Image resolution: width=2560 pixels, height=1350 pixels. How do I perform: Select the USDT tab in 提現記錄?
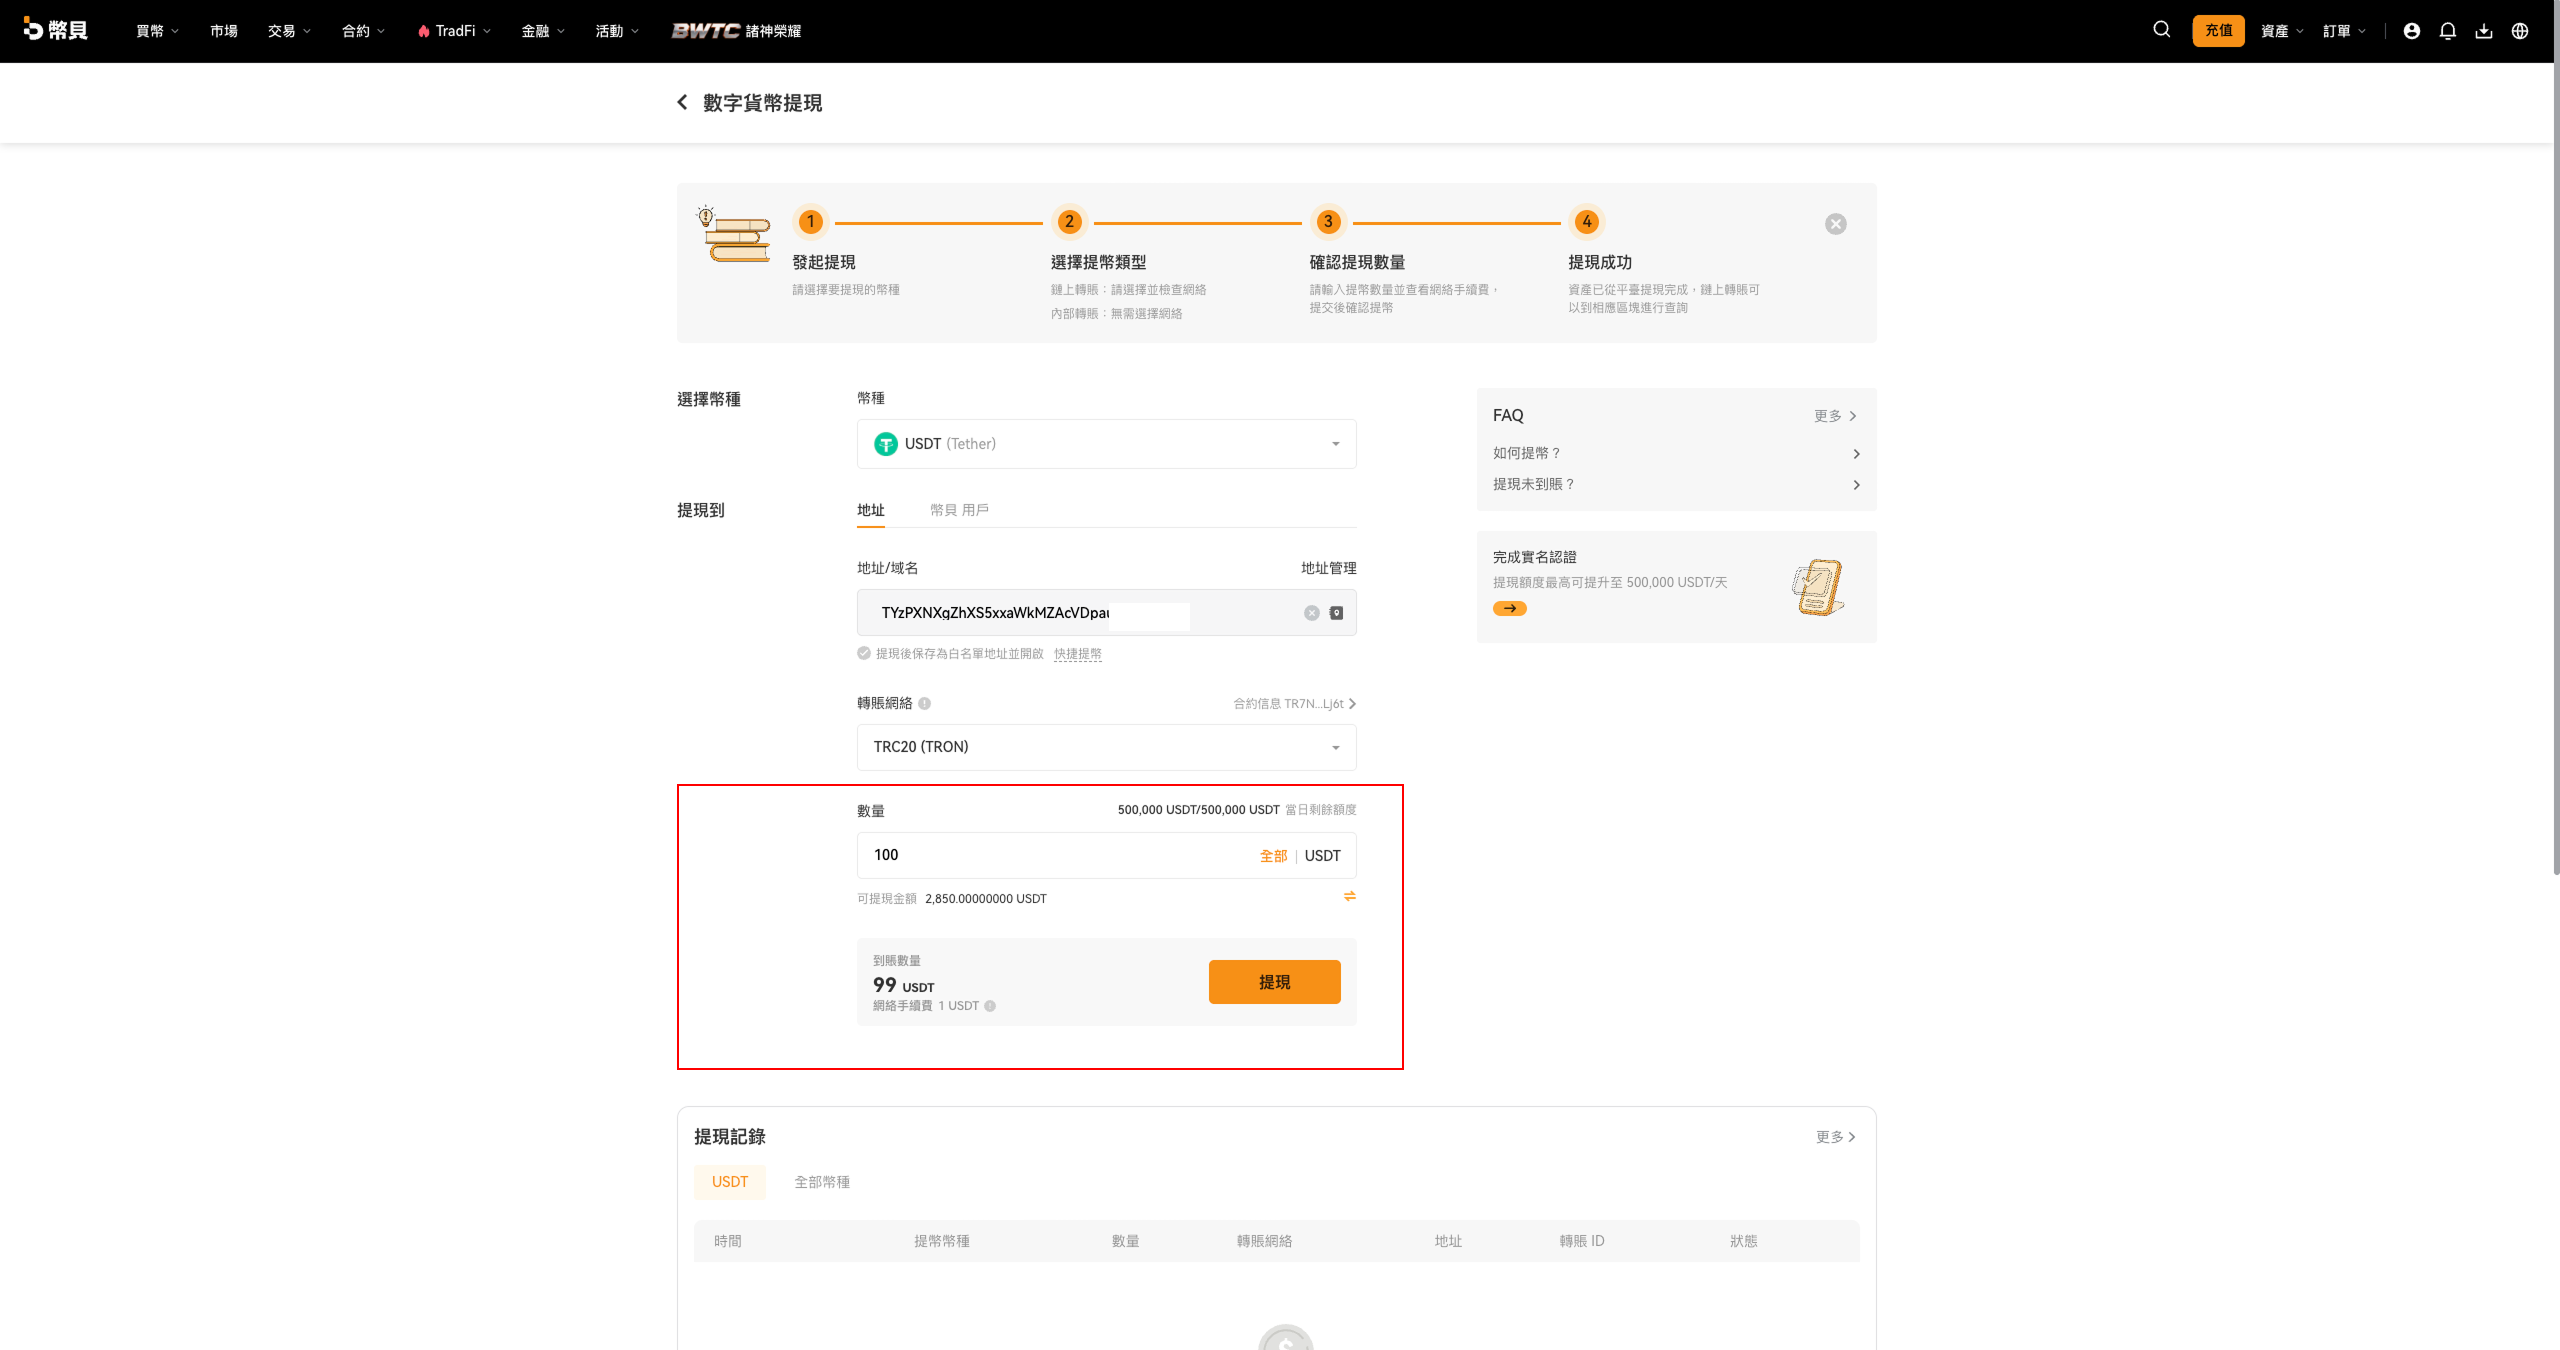click(x=729, y=1182)
